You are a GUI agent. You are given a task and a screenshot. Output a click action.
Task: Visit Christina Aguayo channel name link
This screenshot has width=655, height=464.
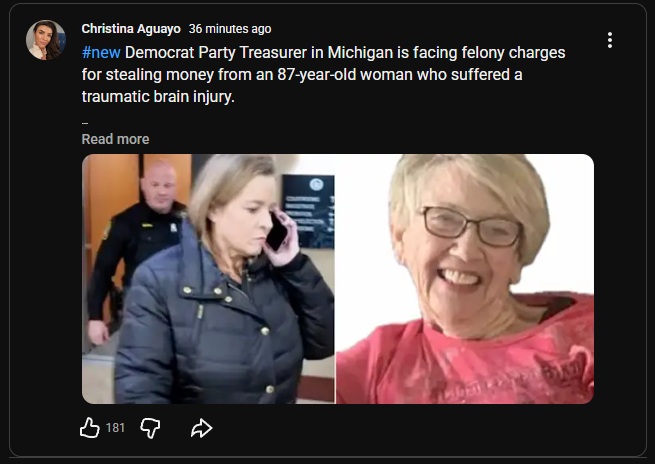131,29
